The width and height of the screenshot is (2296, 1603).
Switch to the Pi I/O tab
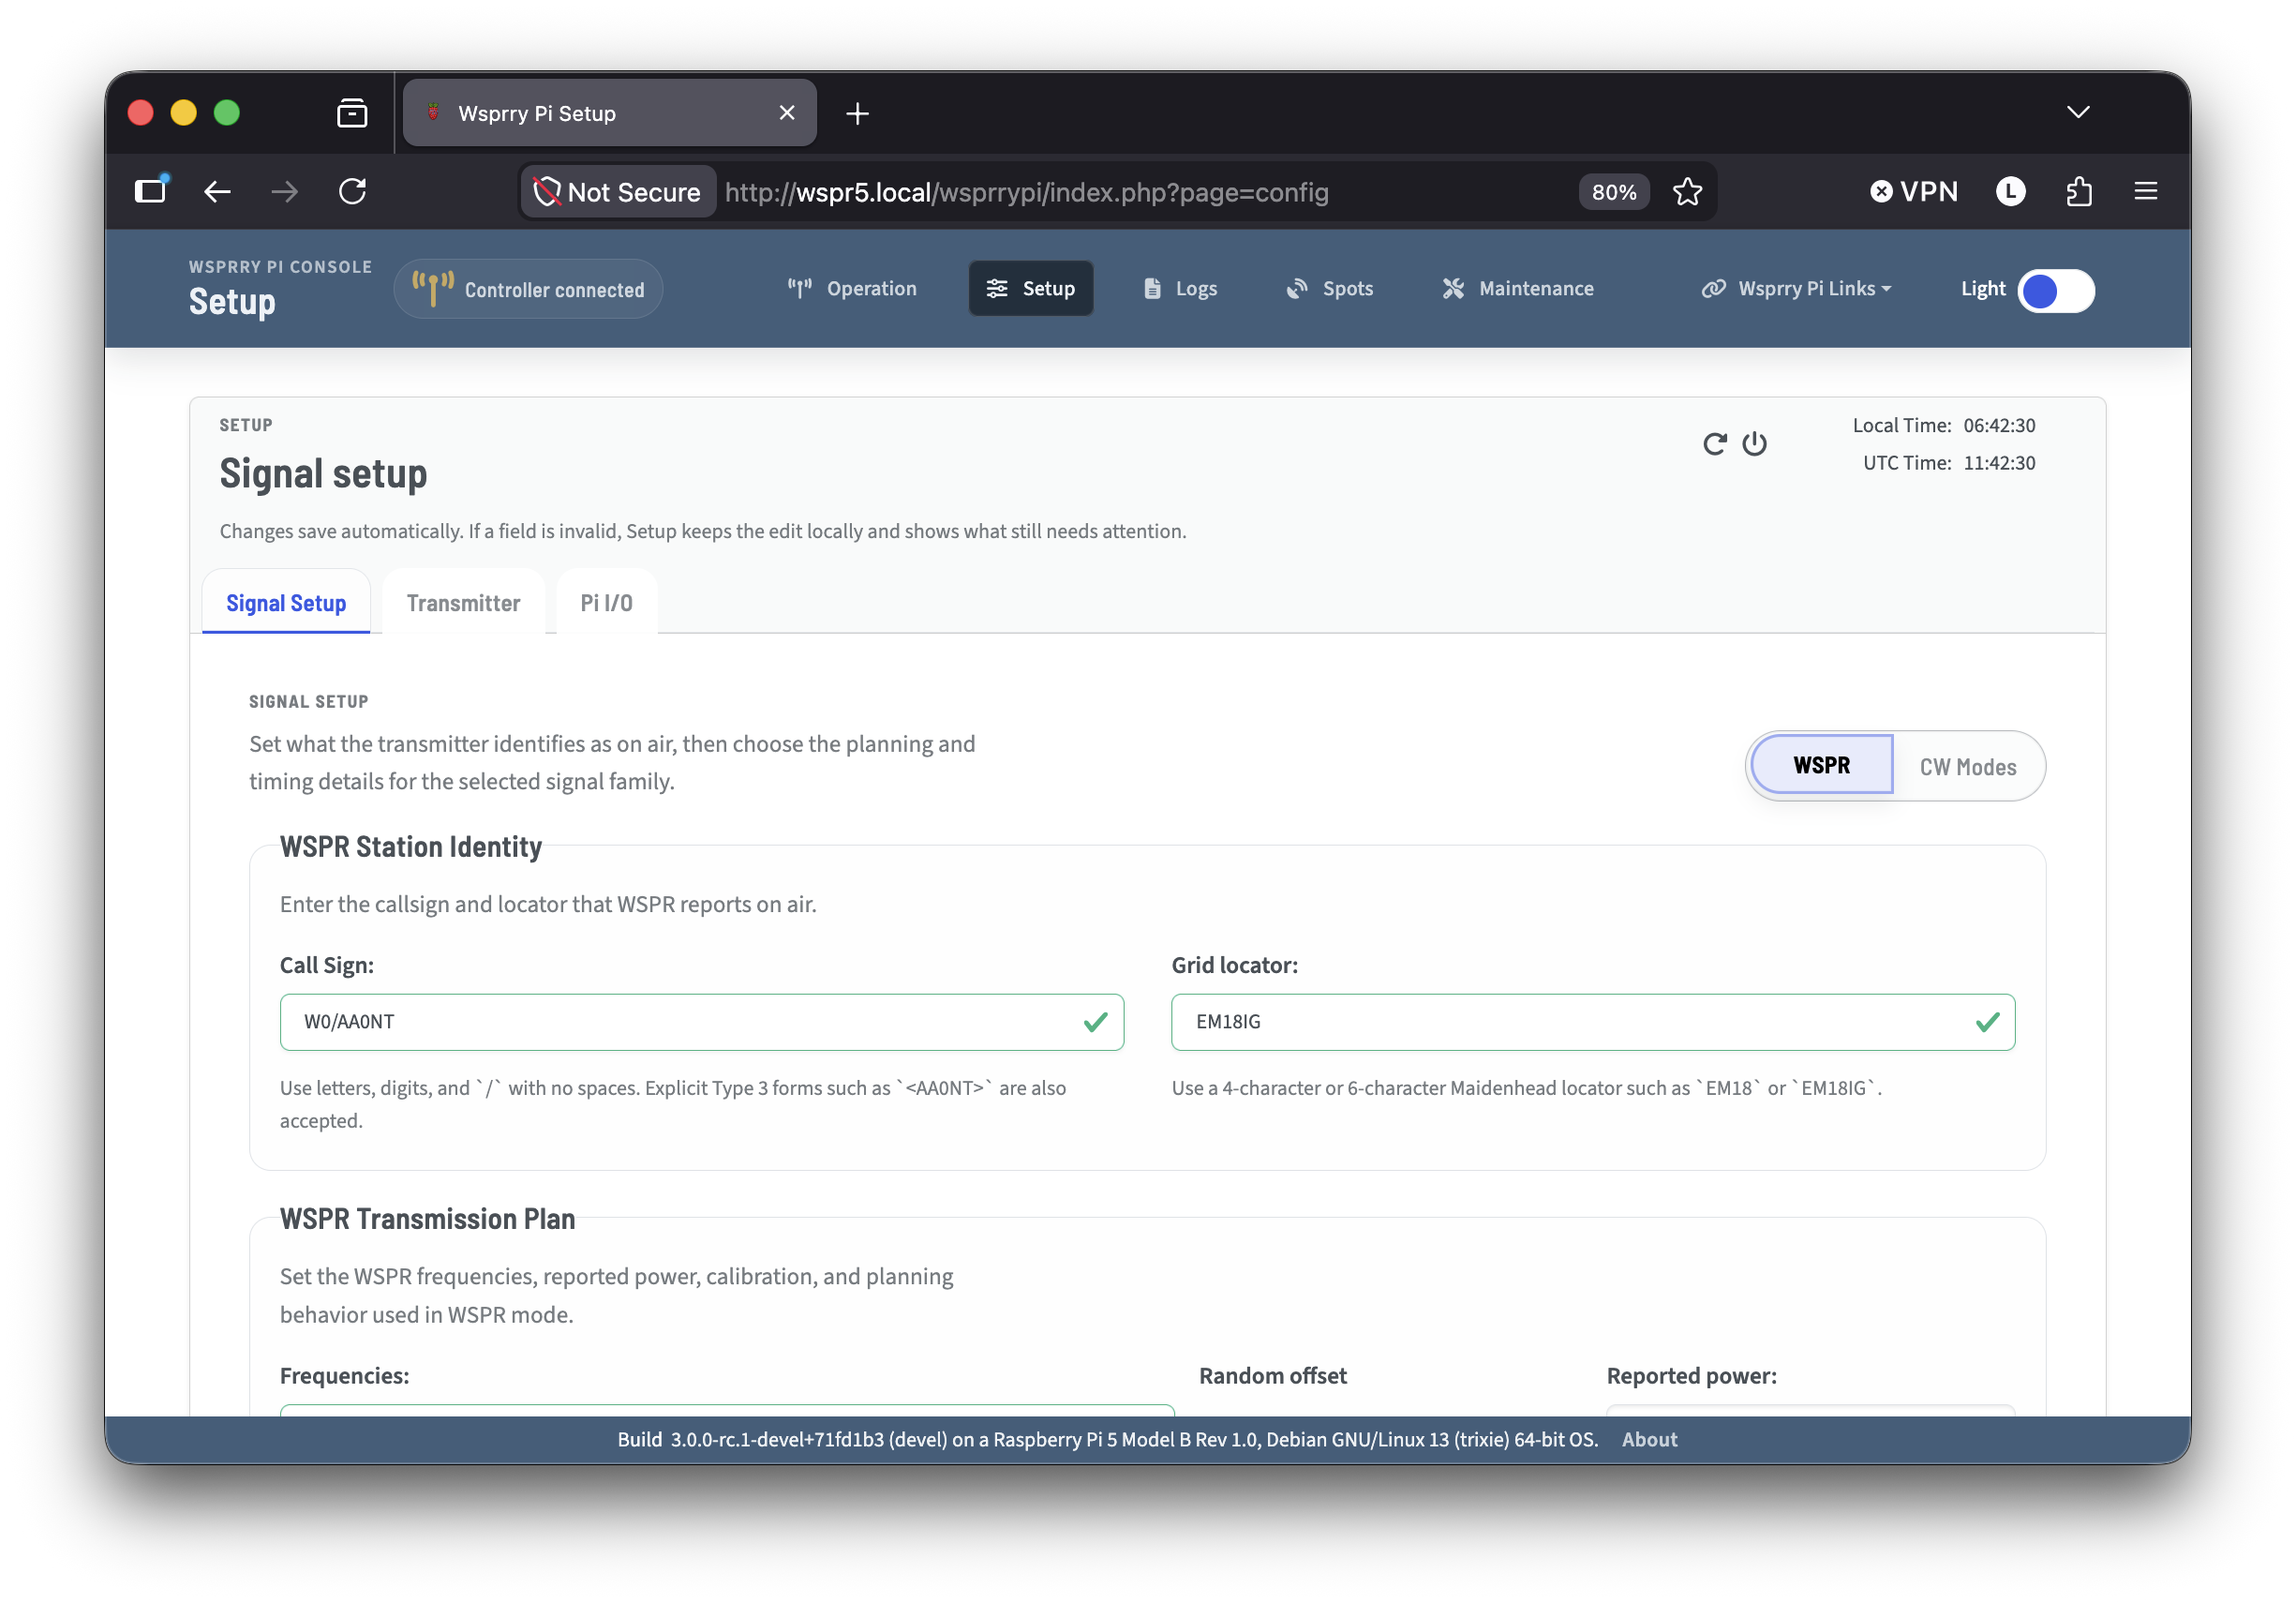coord(606,603)
